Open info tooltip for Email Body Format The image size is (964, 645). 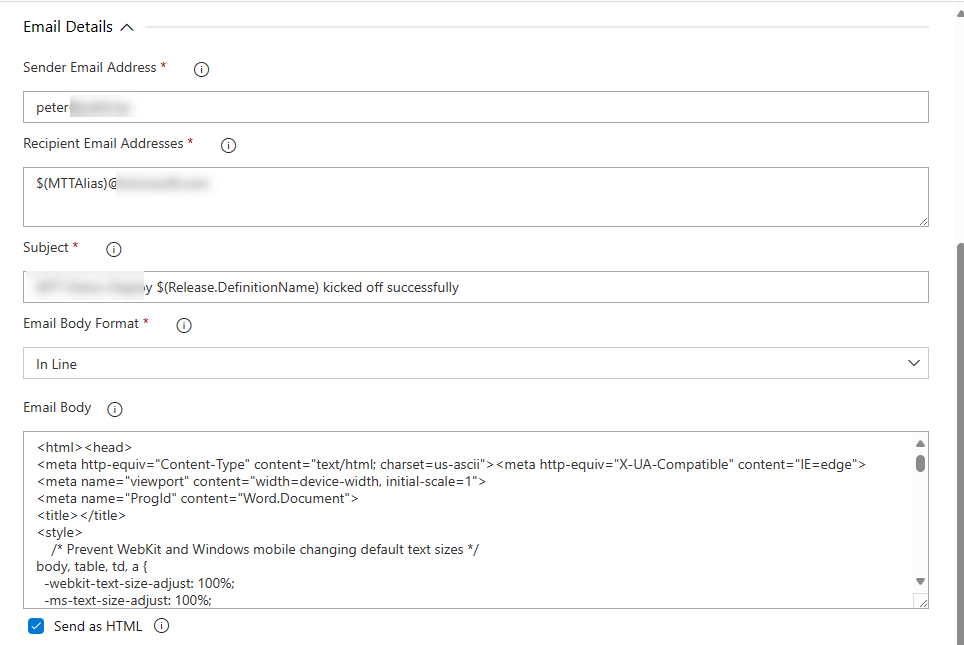[183, 324]
